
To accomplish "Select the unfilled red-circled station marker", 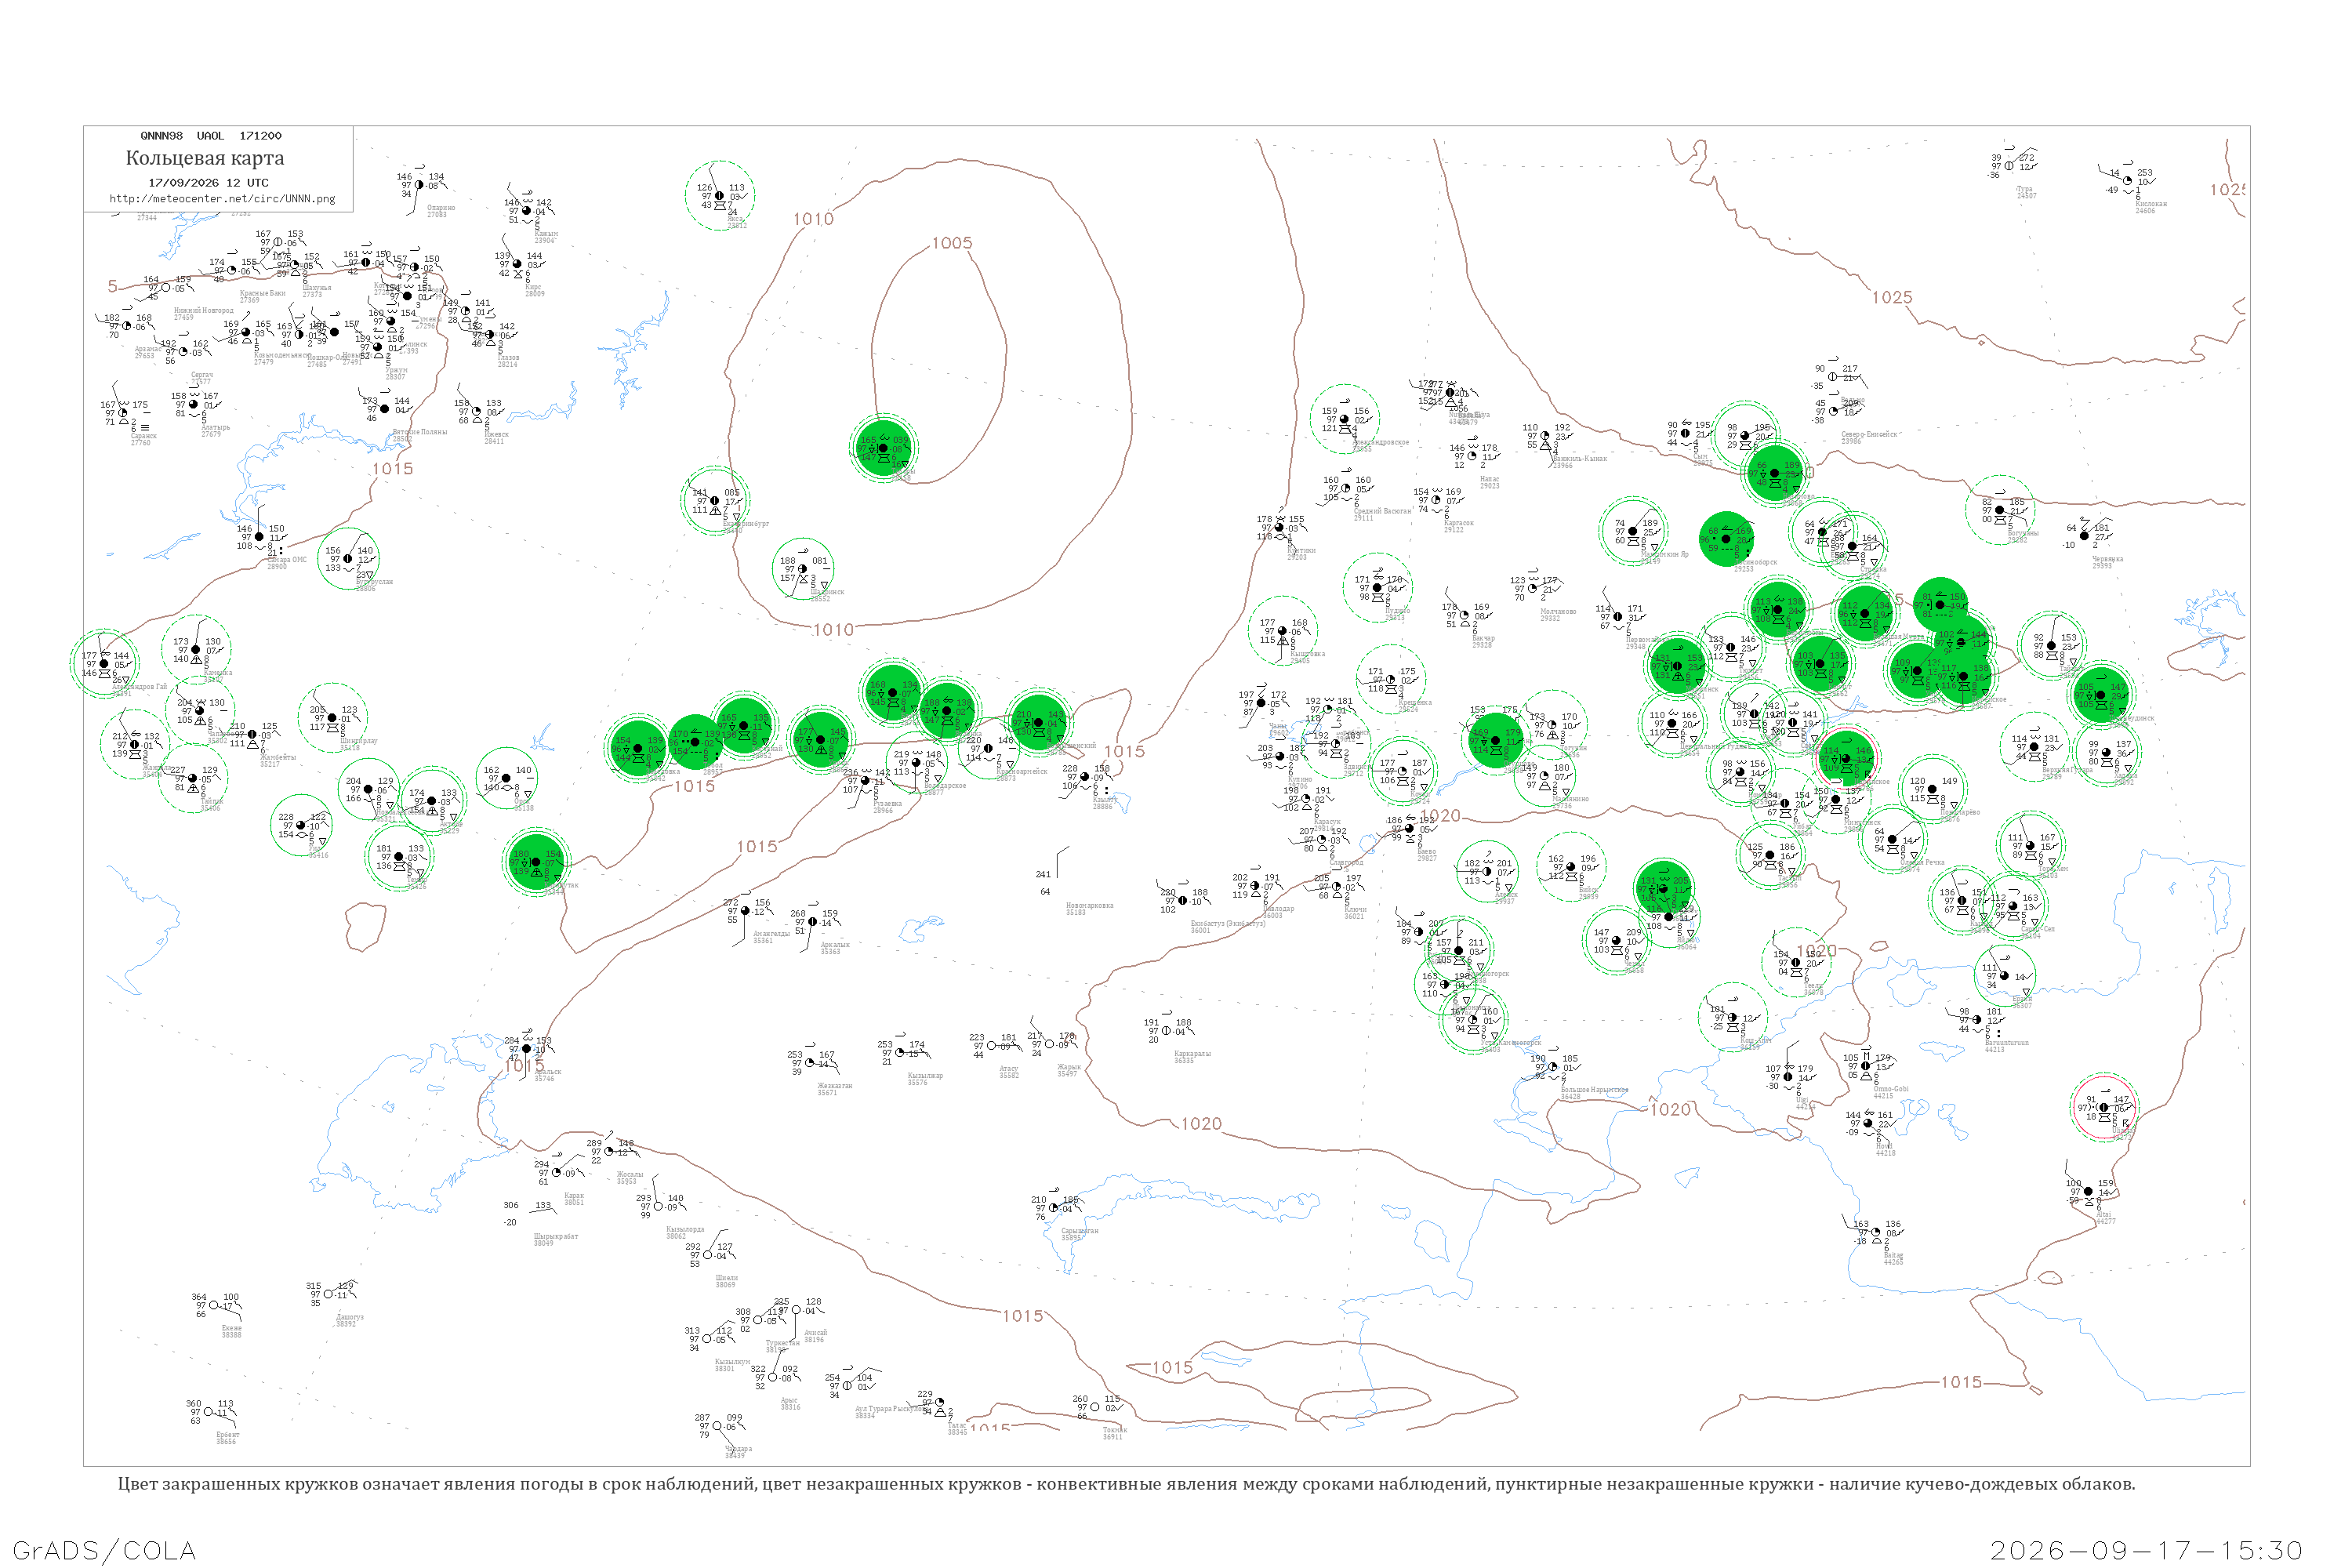I will click(2104, 1108).
